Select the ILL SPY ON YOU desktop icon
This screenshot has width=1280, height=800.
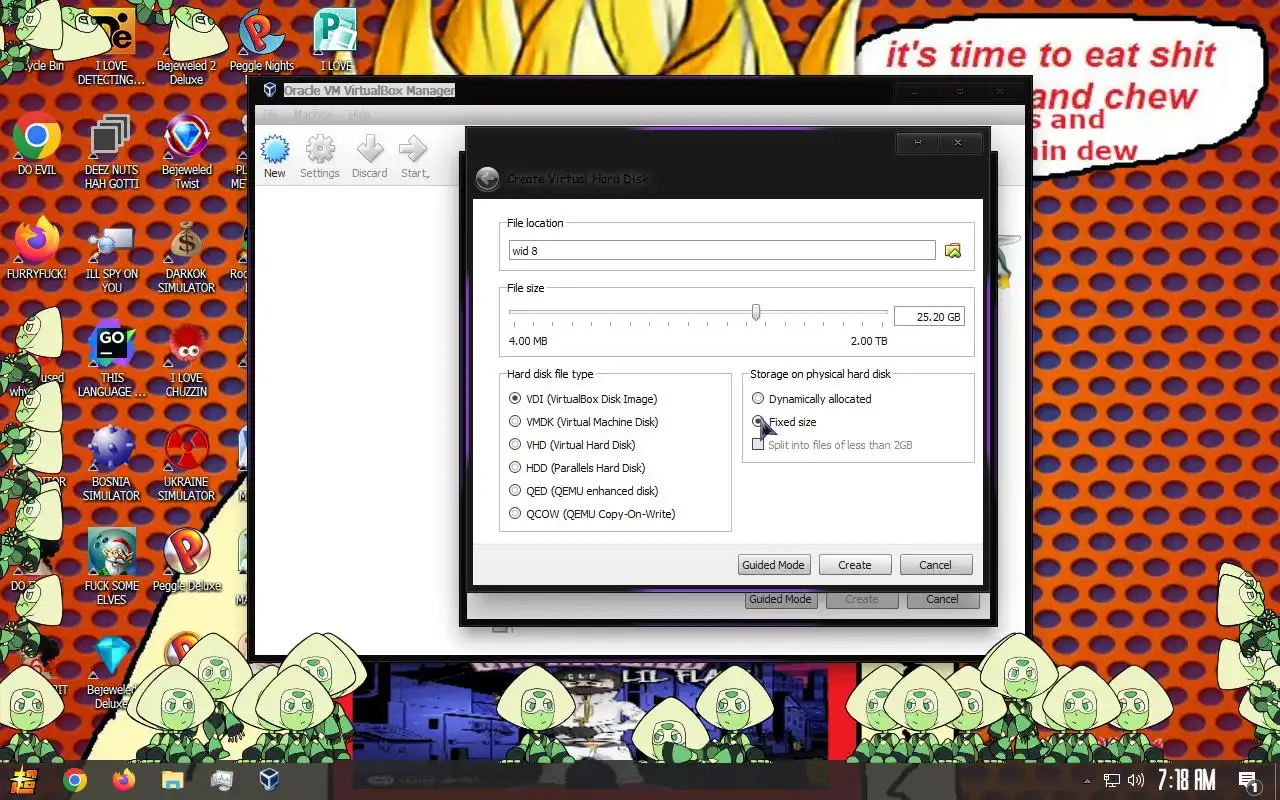(x=111, y=256)
